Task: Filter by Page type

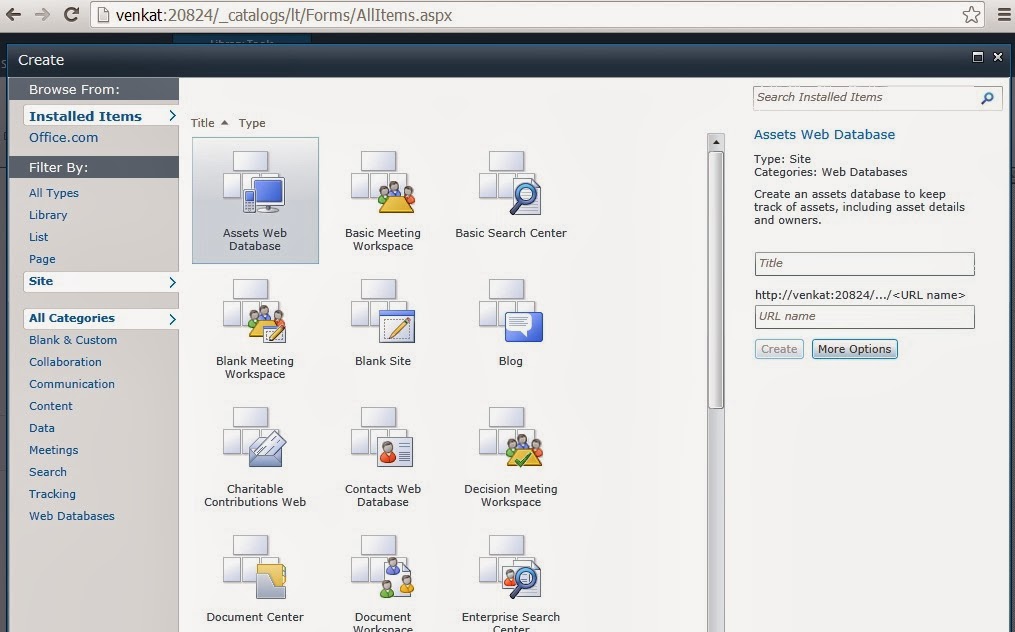Action: coord(42,259)
